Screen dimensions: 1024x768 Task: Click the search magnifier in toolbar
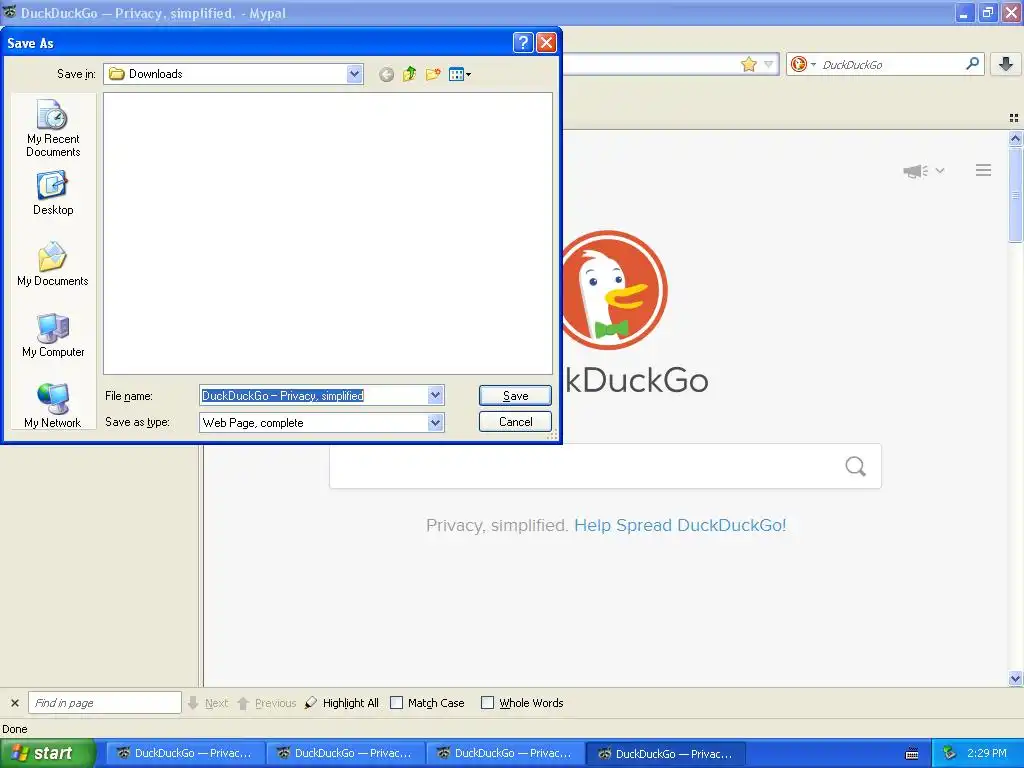pyautogui.click(x=972, y=63)
